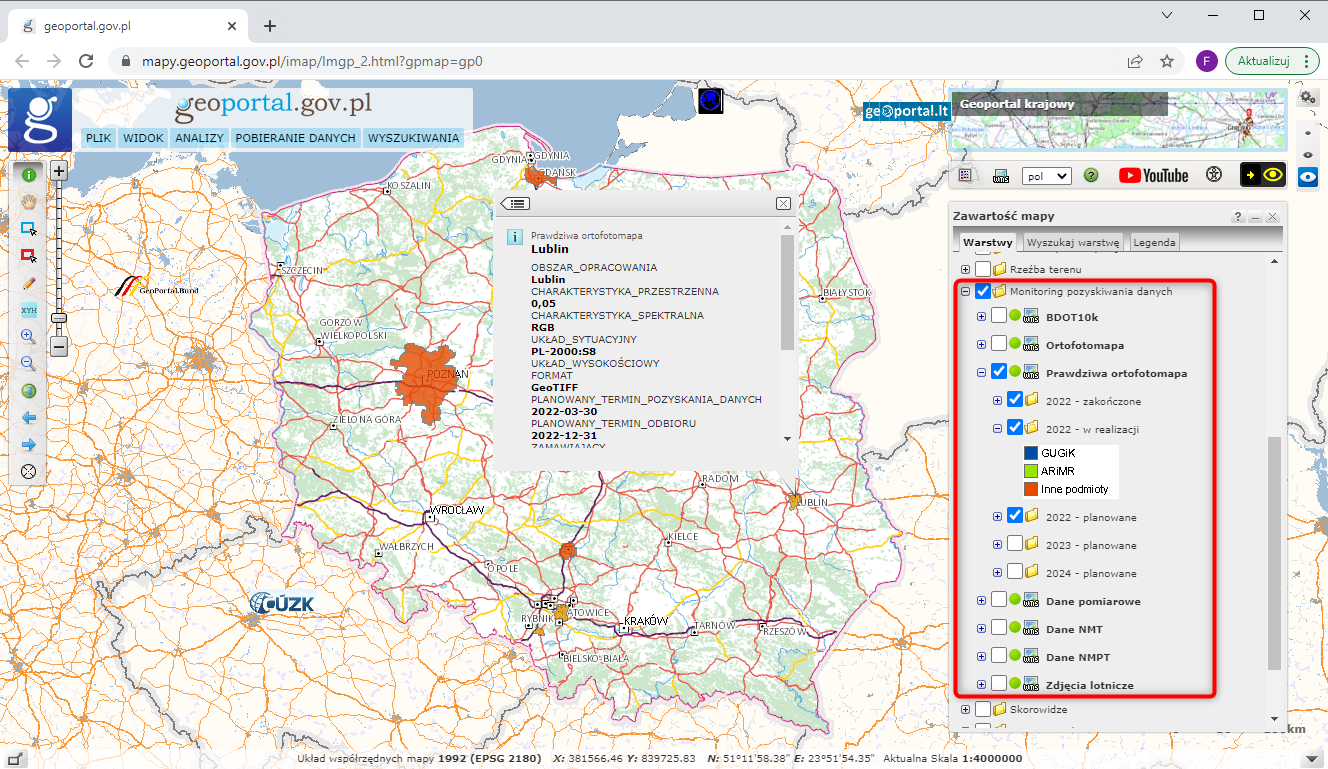This screenshot has height=769, width=1328.
Task: Activate the pan hand tool
Action: coord(28,201)
